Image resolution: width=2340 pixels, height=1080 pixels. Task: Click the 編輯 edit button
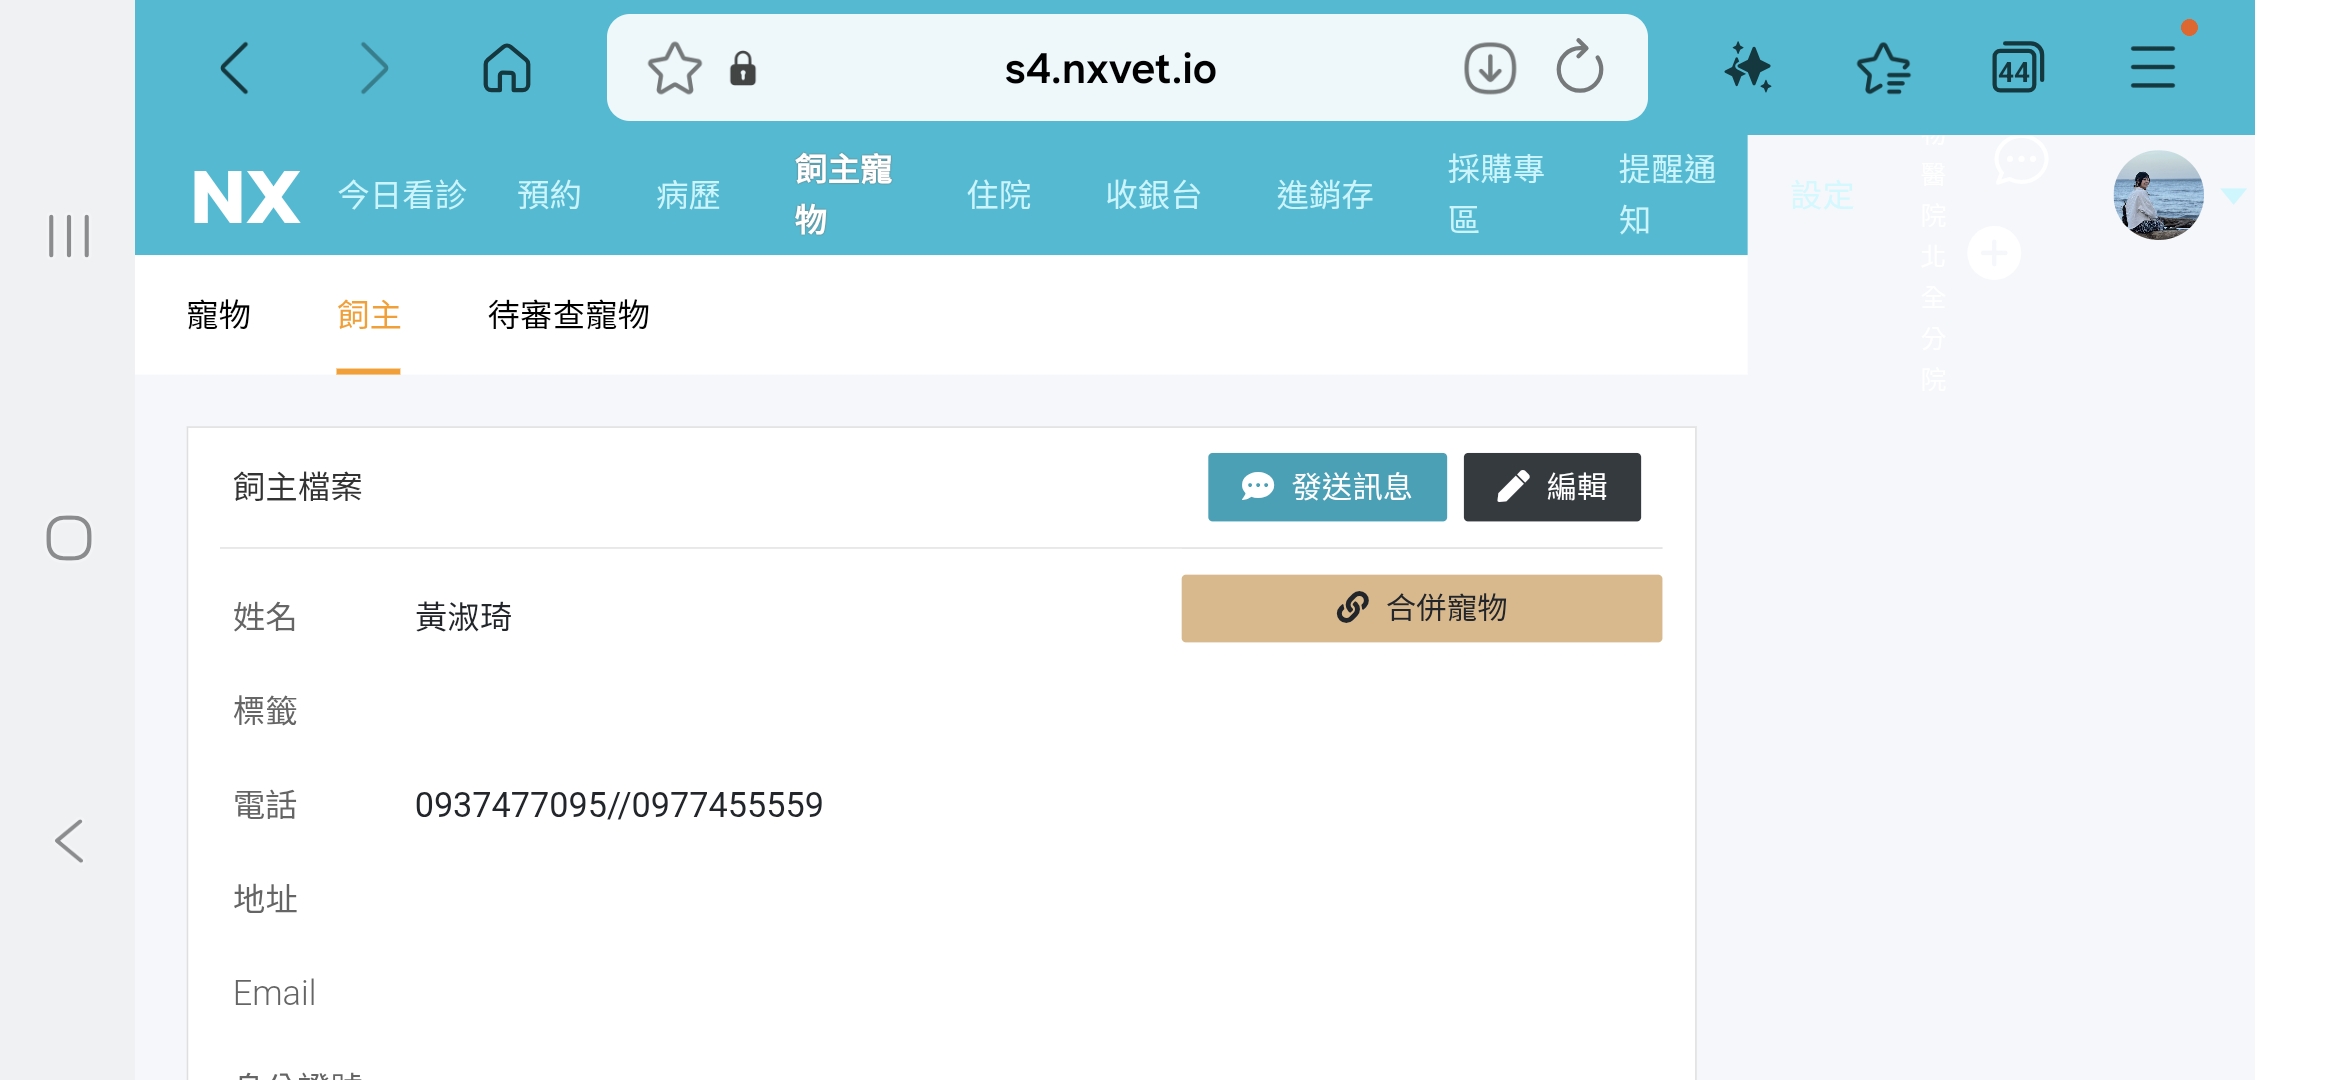coord(1551,487)
